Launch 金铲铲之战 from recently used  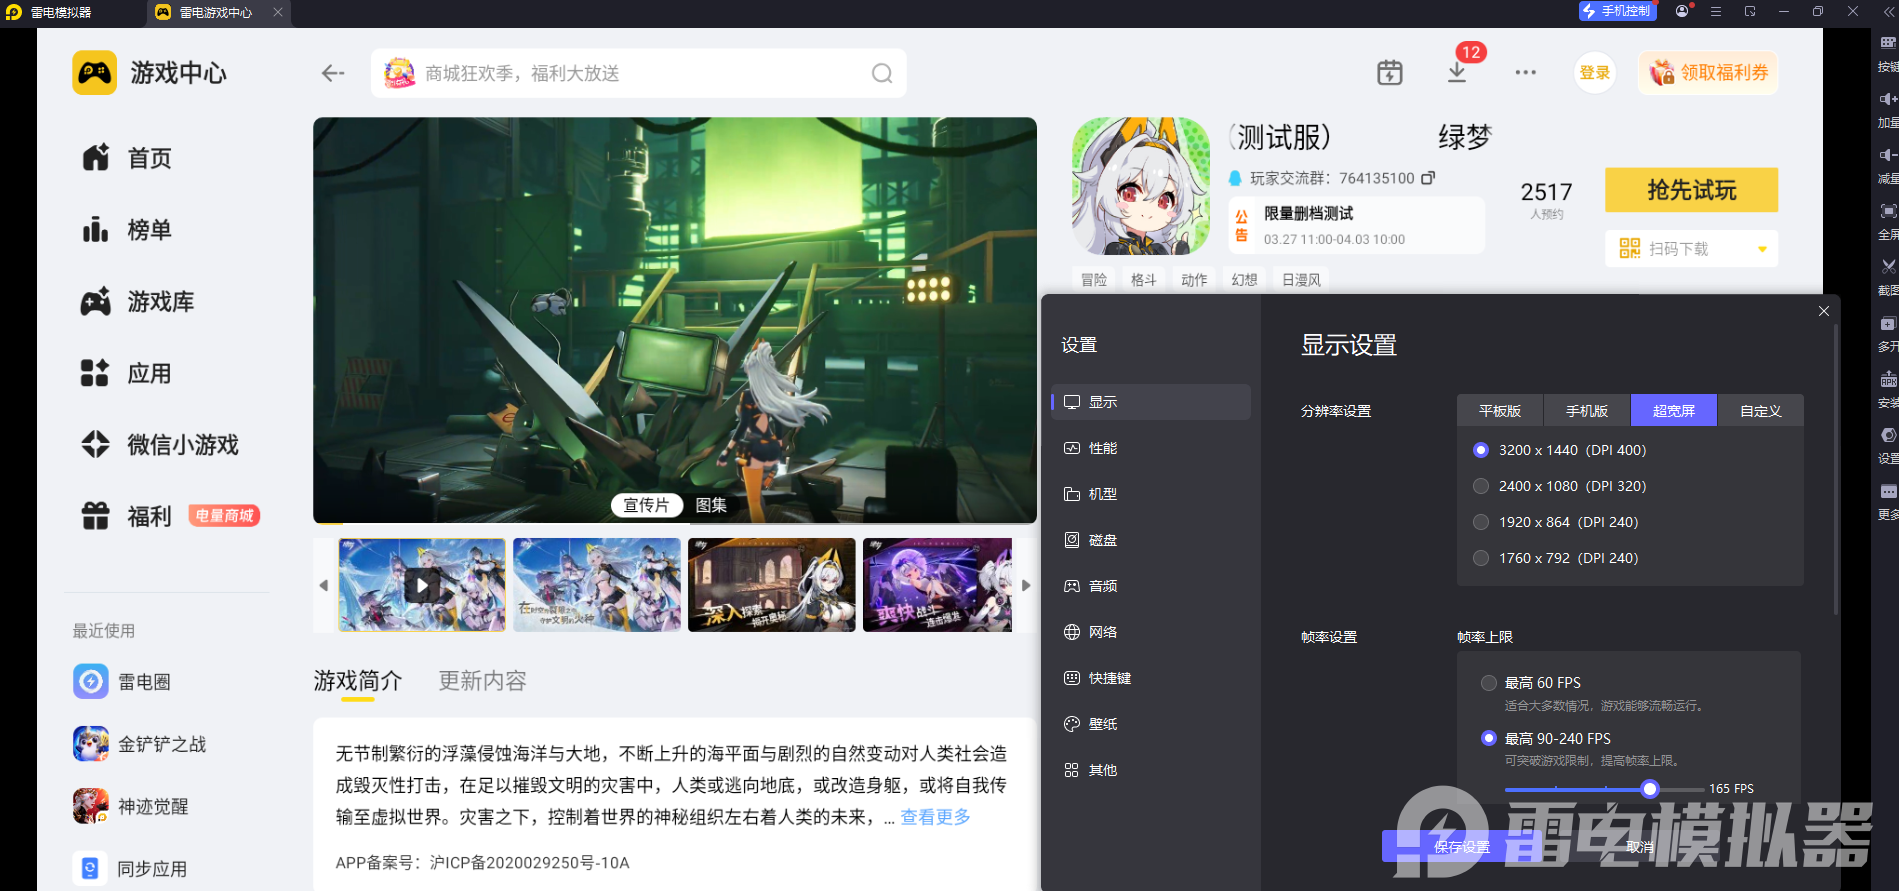coord(140,744)
